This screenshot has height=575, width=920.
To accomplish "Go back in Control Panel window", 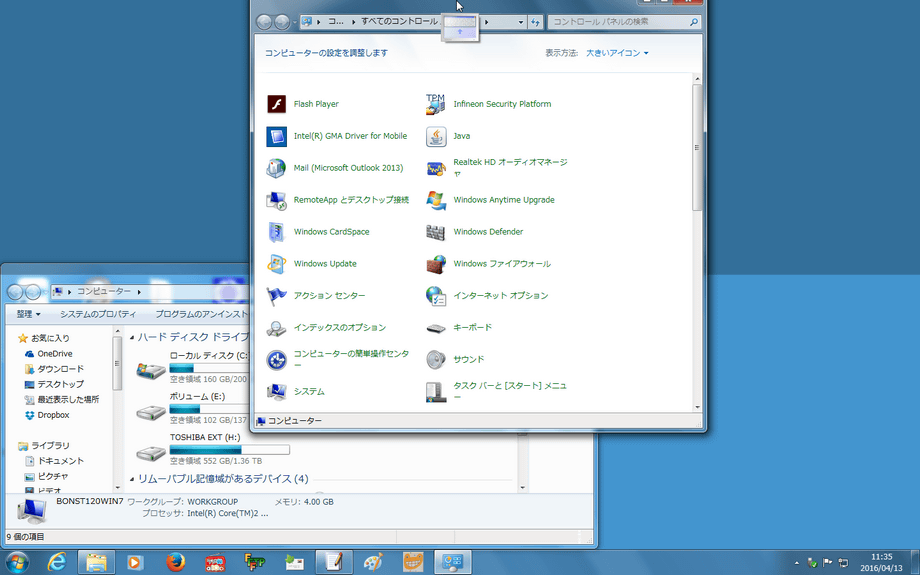I will [x=264, y=22].
